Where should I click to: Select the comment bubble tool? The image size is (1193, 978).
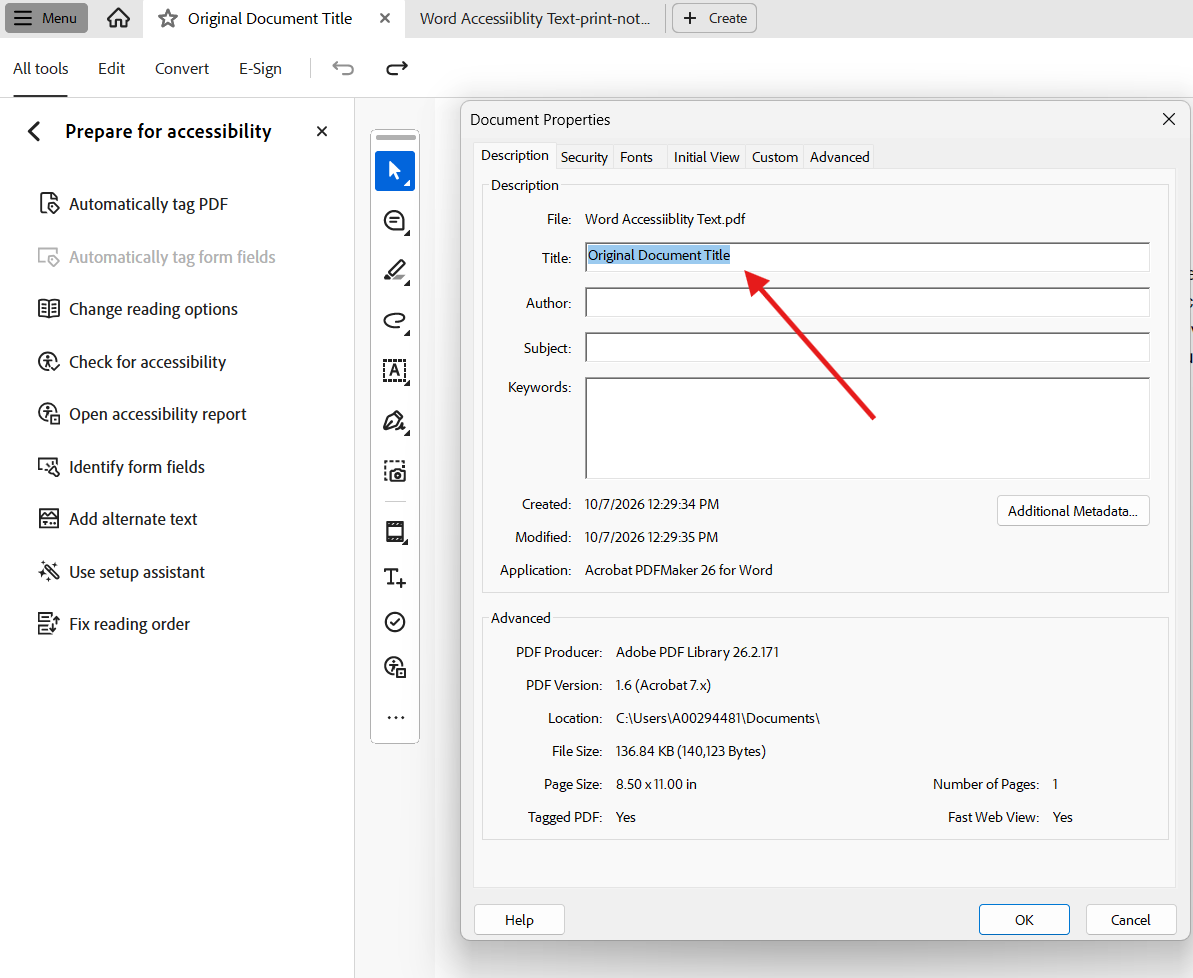(x=395, y=221)
